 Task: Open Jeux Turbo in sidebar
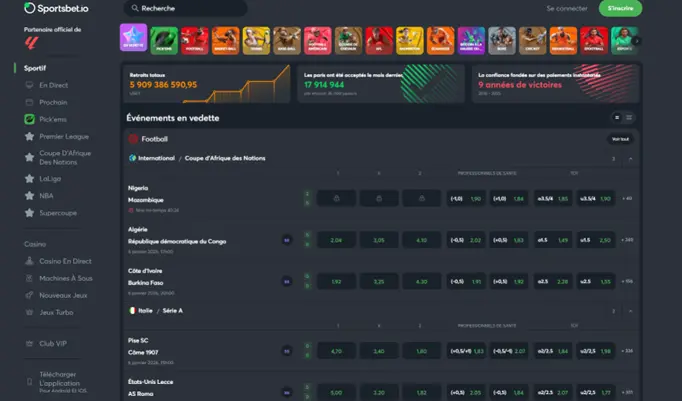pyautogui.click(x=56, y=312)
